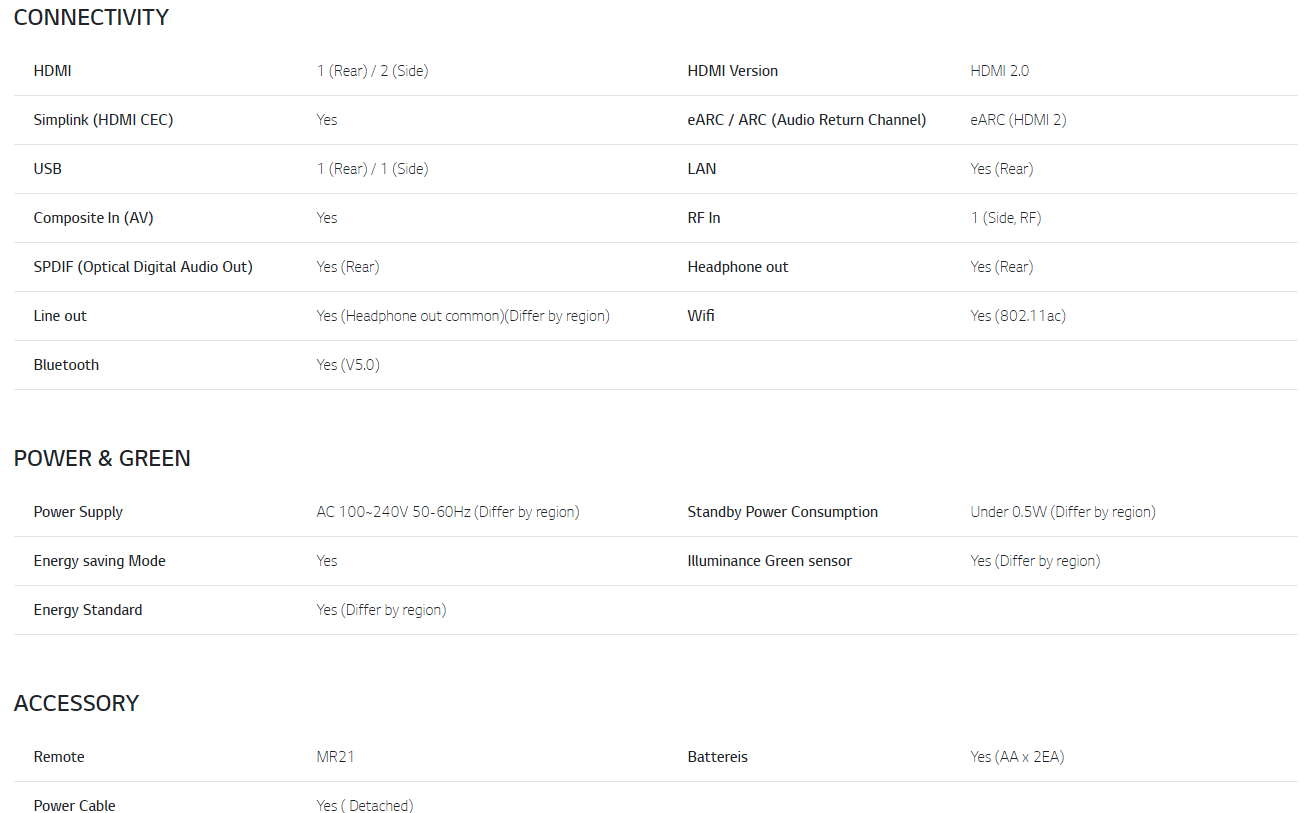Click the eARC / ARC label
Image resolution: width=1308 pixels, height=813 pixels.
click(806, 120)
